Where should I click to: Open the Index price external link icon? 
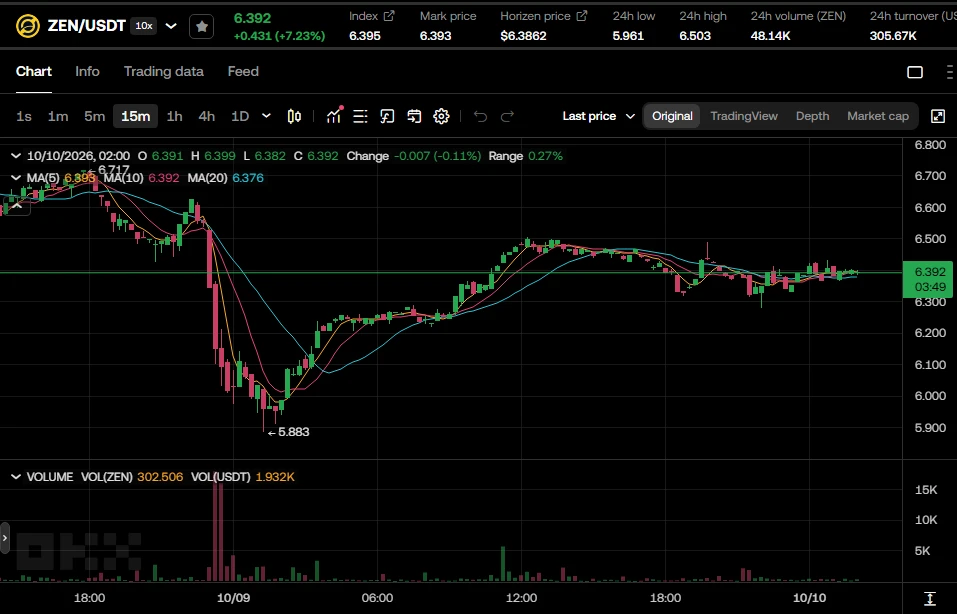389,16
